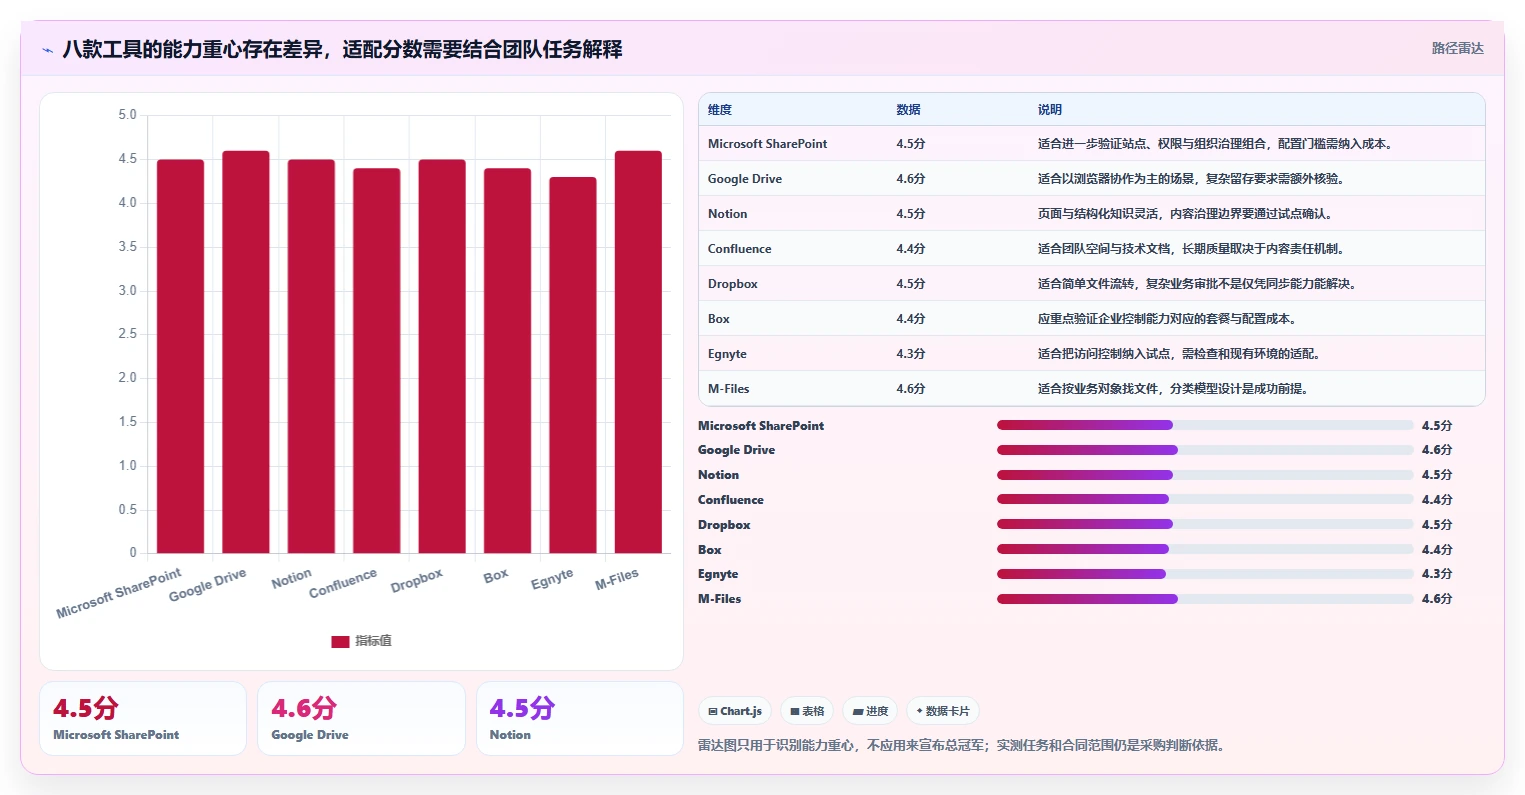Viewport: 1525px width, 795px height.
Task: Click the description starting 页面与结构化知识灵活
Action: point(1185,214)
